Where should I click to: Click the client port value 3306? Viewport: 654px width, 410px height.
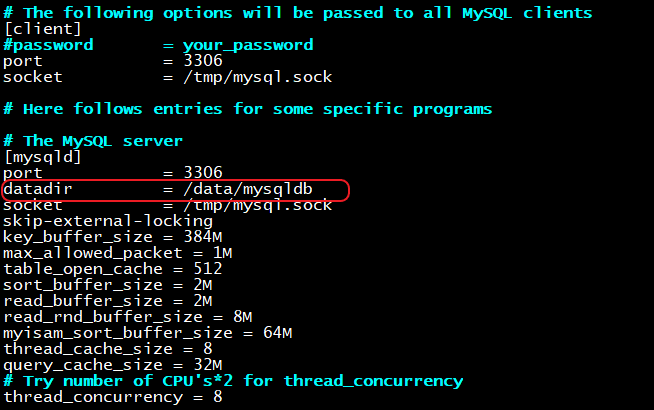(x=203, y=61)
